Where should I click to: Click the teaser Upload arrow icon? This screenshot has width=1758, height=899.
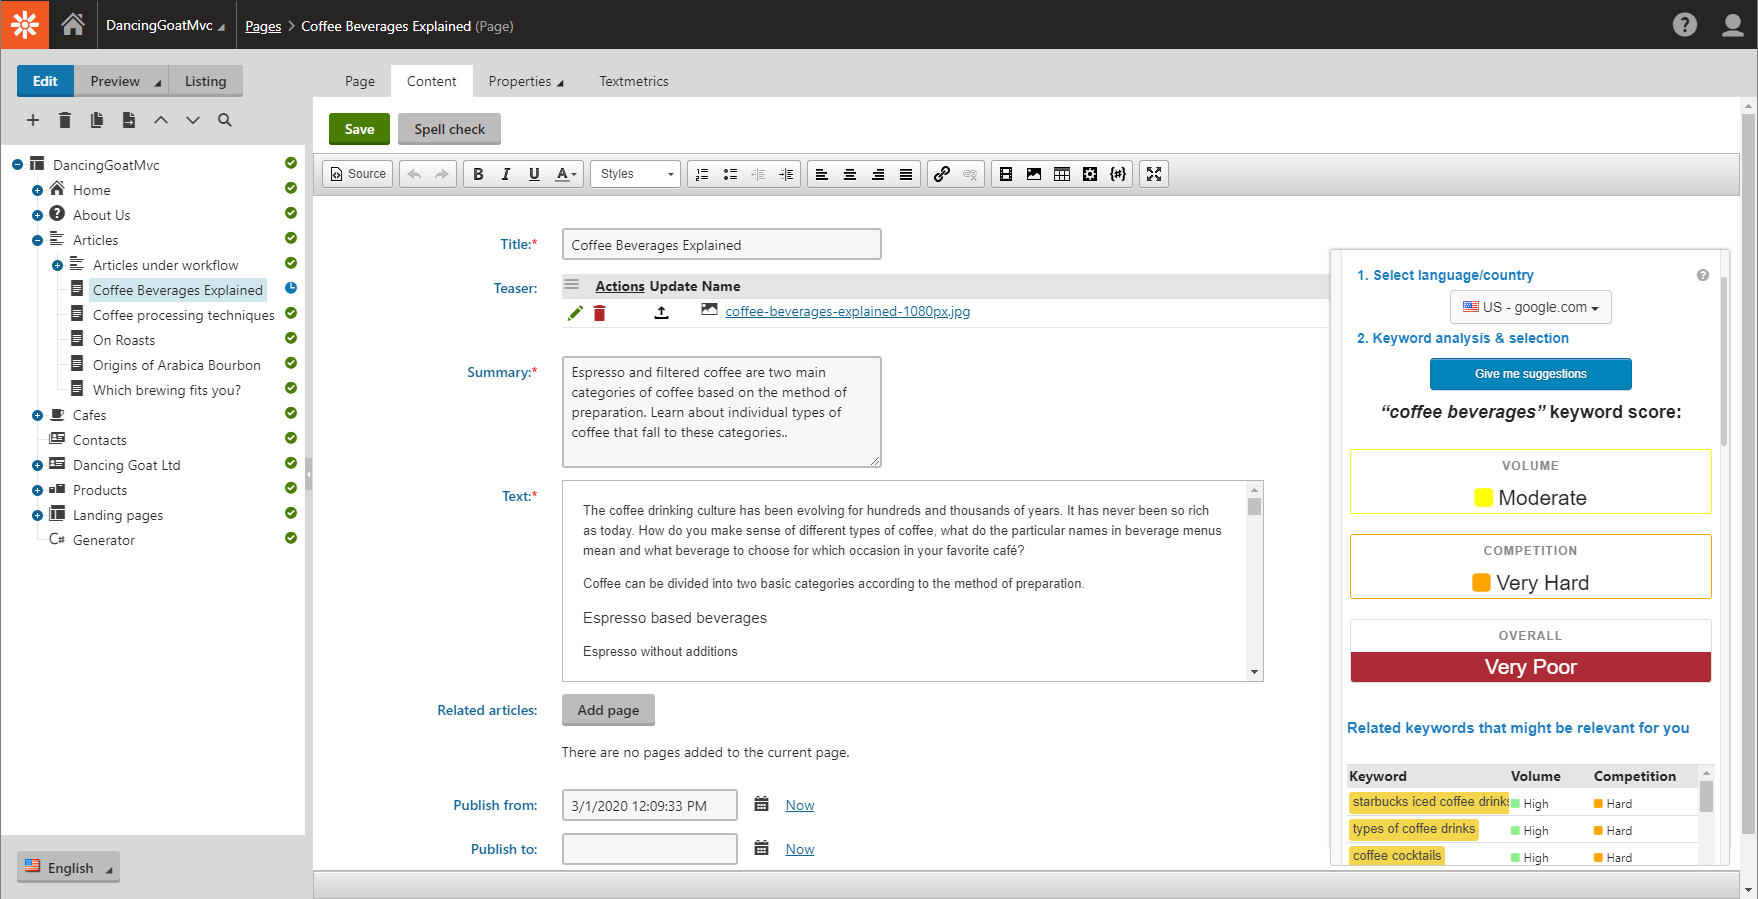click(661, 313)
